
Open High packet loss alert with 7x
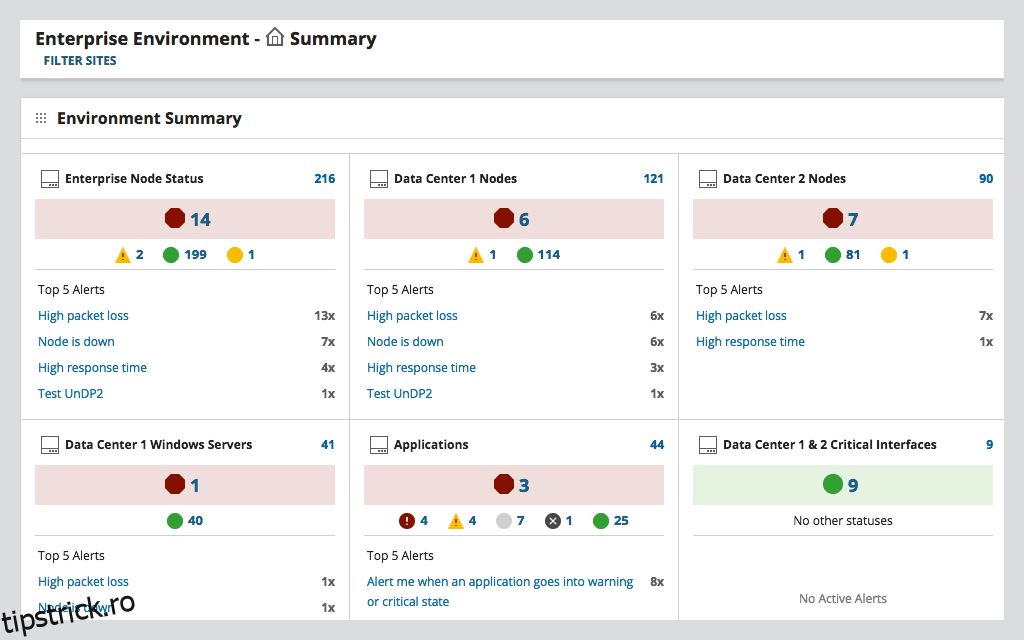741,316
